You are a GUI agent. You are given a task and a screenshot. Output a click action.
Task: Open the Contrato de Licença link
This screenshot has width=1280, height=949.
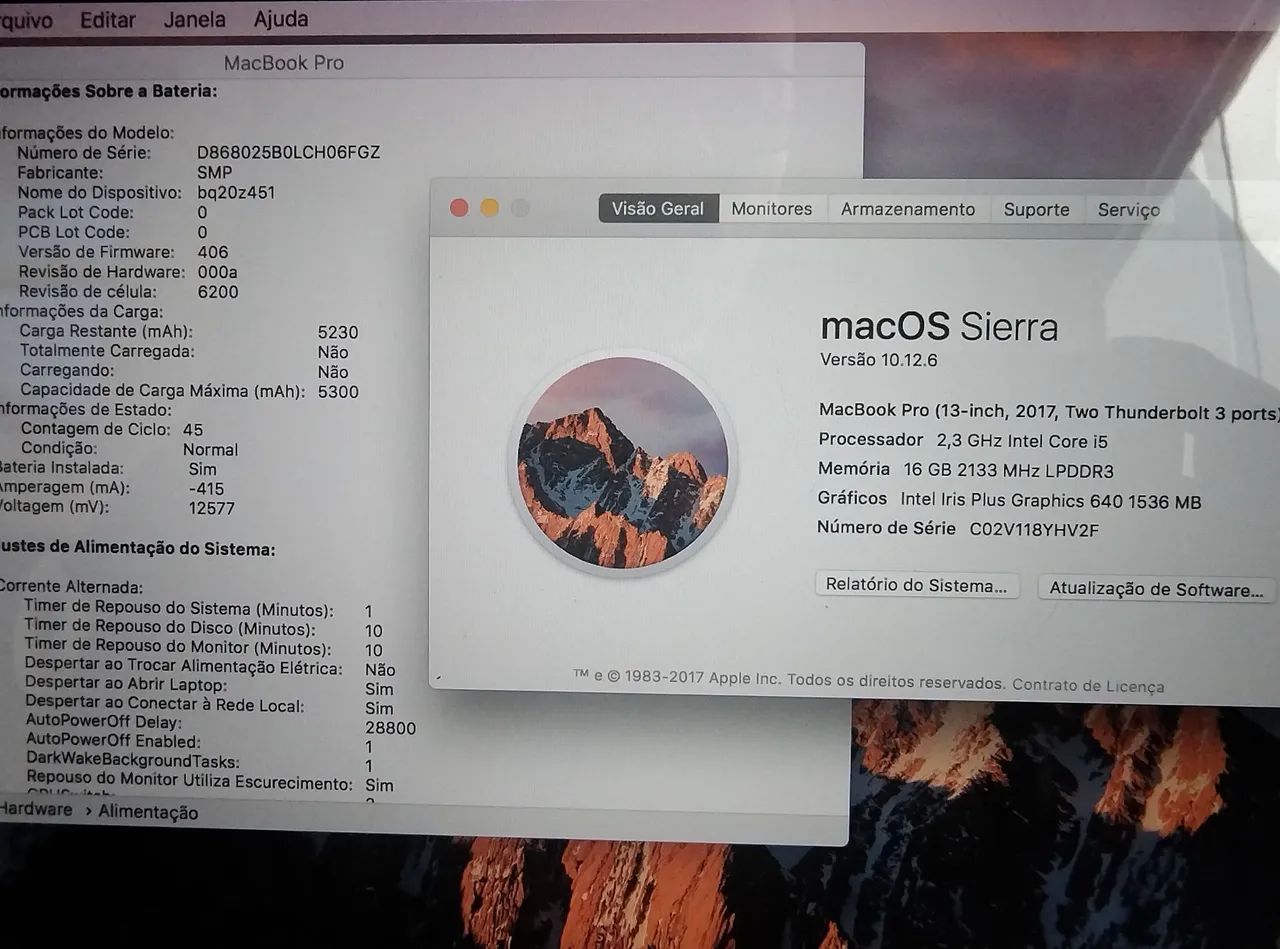point(1088,685)
